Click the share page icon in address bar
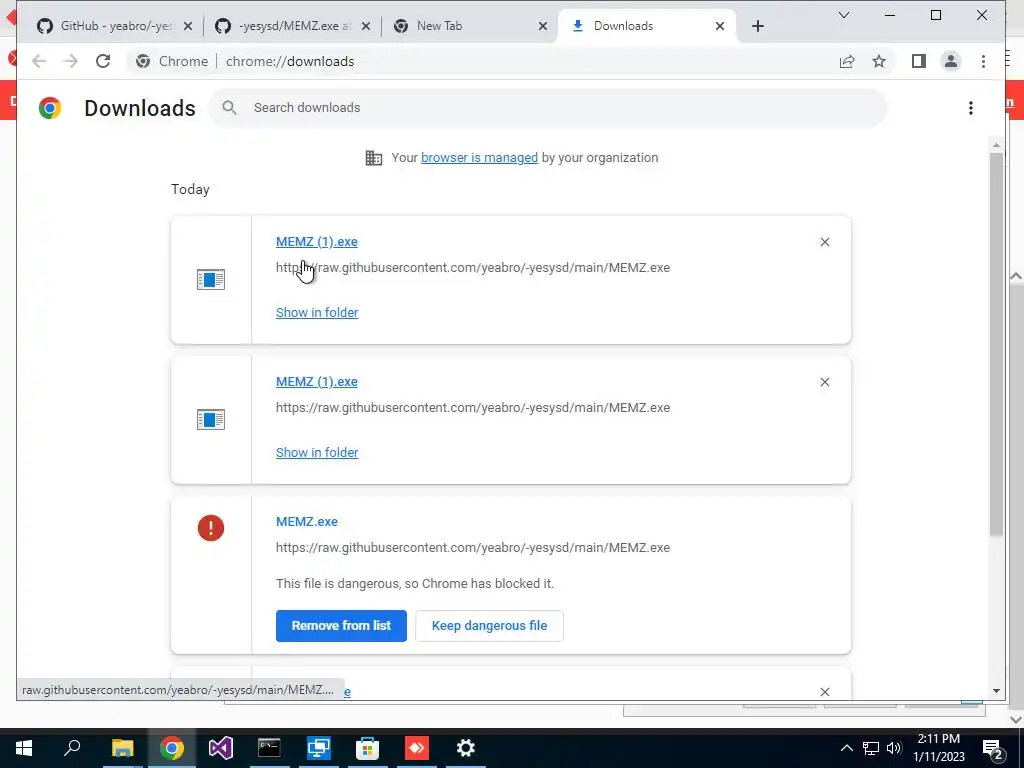The height and width of the screenshot is (768, 1024). [847, 61]
